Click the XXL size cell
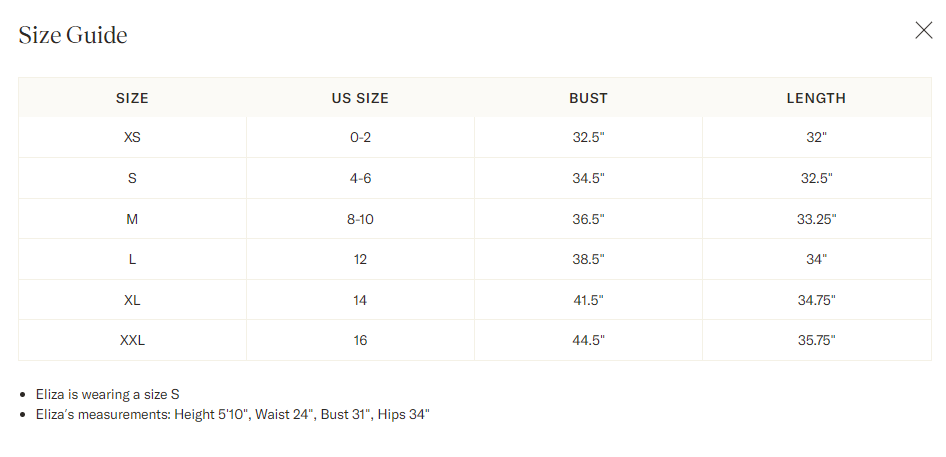 pyautogui.click(x=132, y=340)
